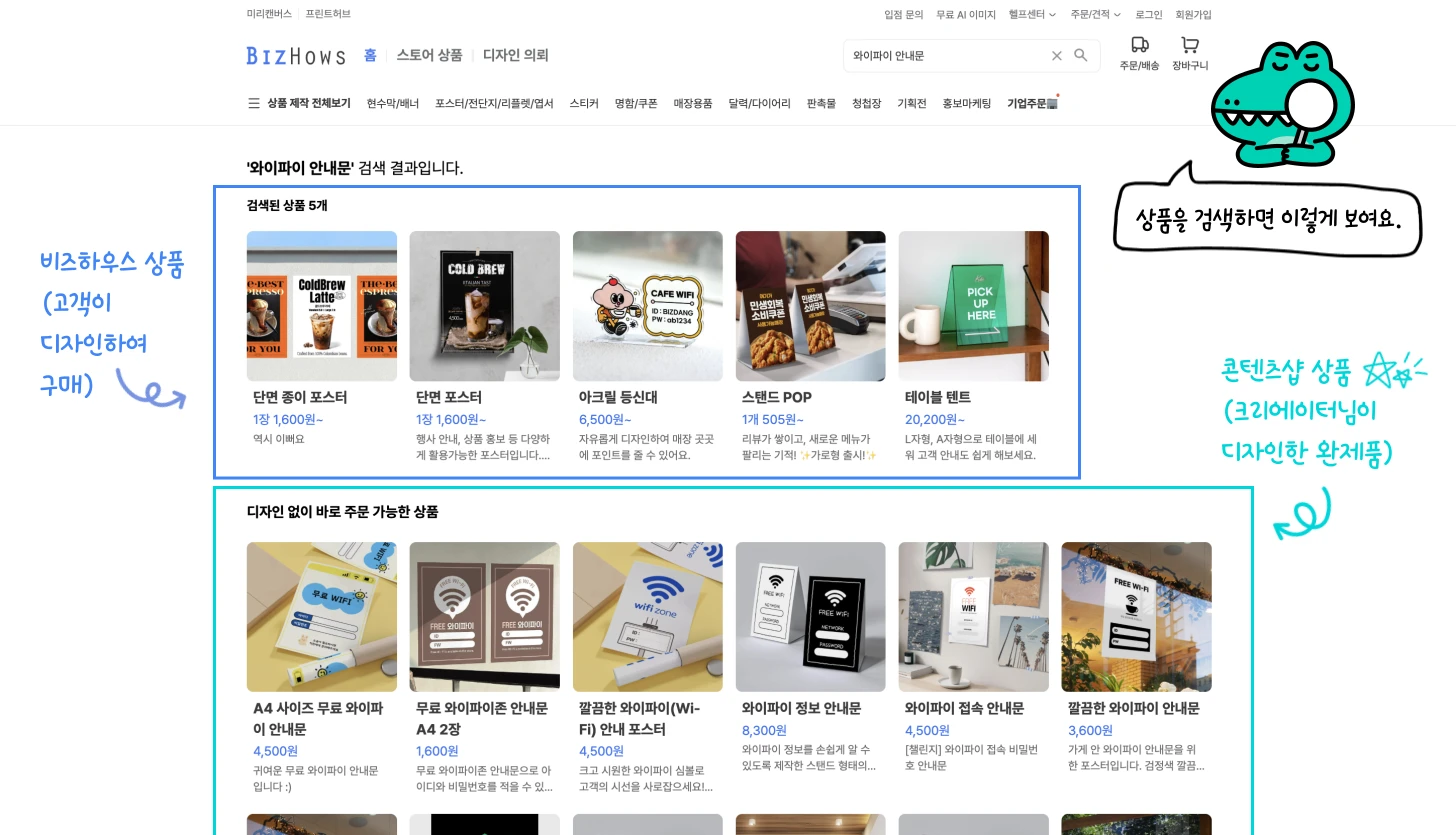This screenshot has width=1456, height=835.
Task: Select the 스토어 상품 tab
Action: click(x=429, y=56)
